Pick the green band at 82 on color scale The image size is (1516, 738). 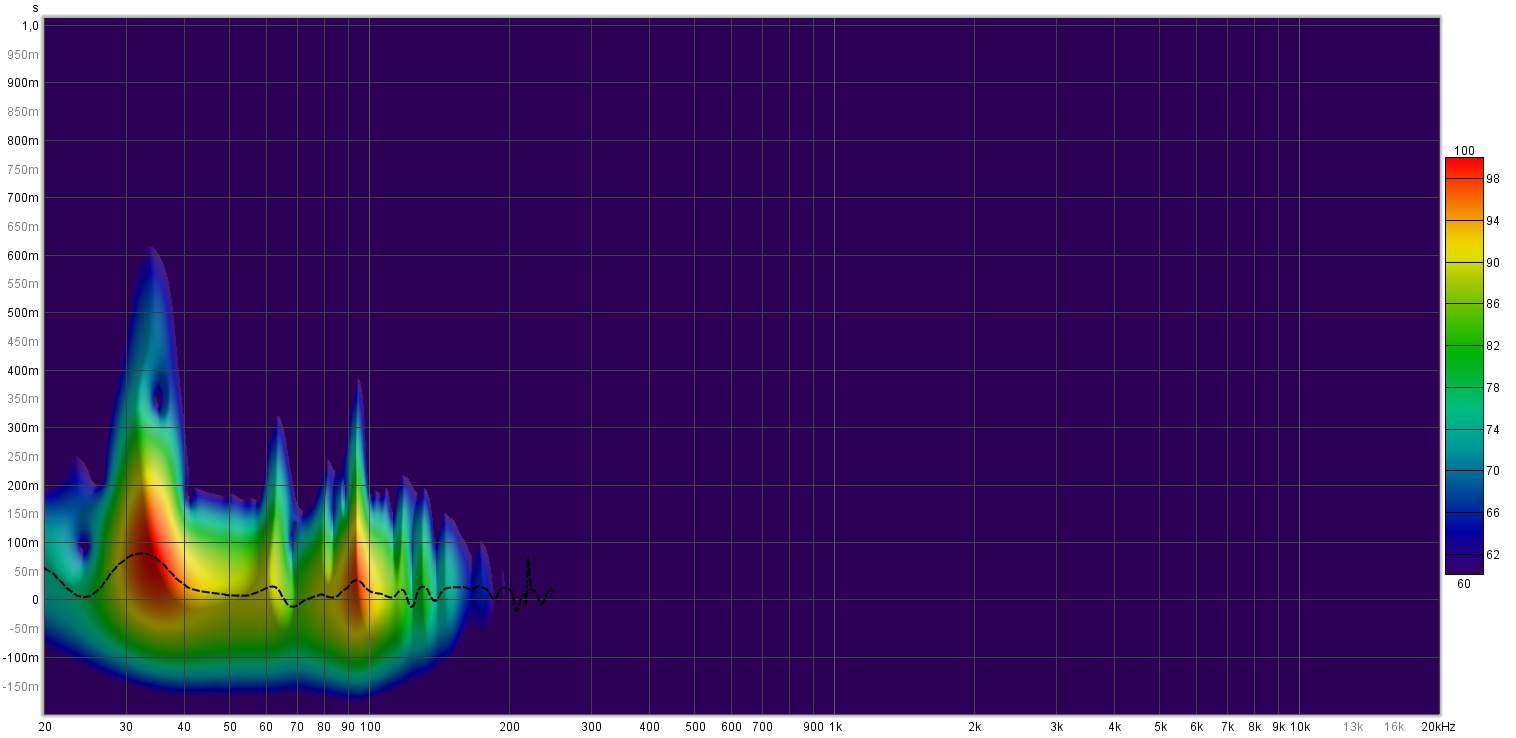(x=1464, y=346)
